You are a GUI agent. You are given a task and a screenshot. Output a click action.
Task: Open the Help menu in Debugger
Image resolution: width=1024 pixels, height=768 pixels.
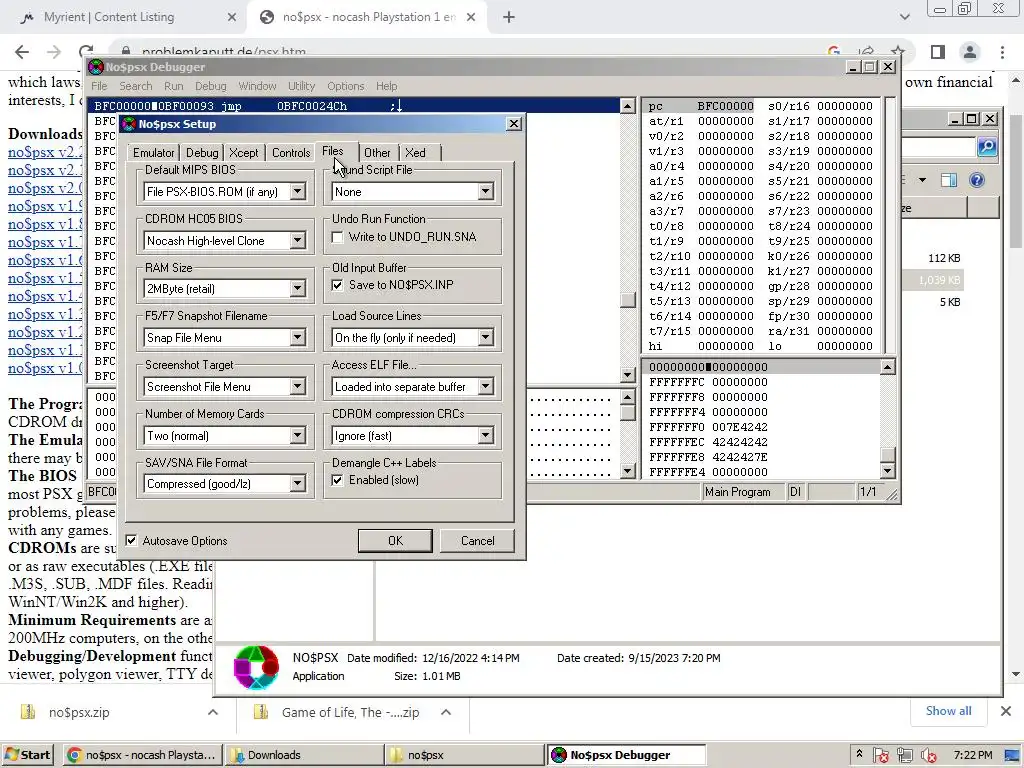[x=386, y=86]
